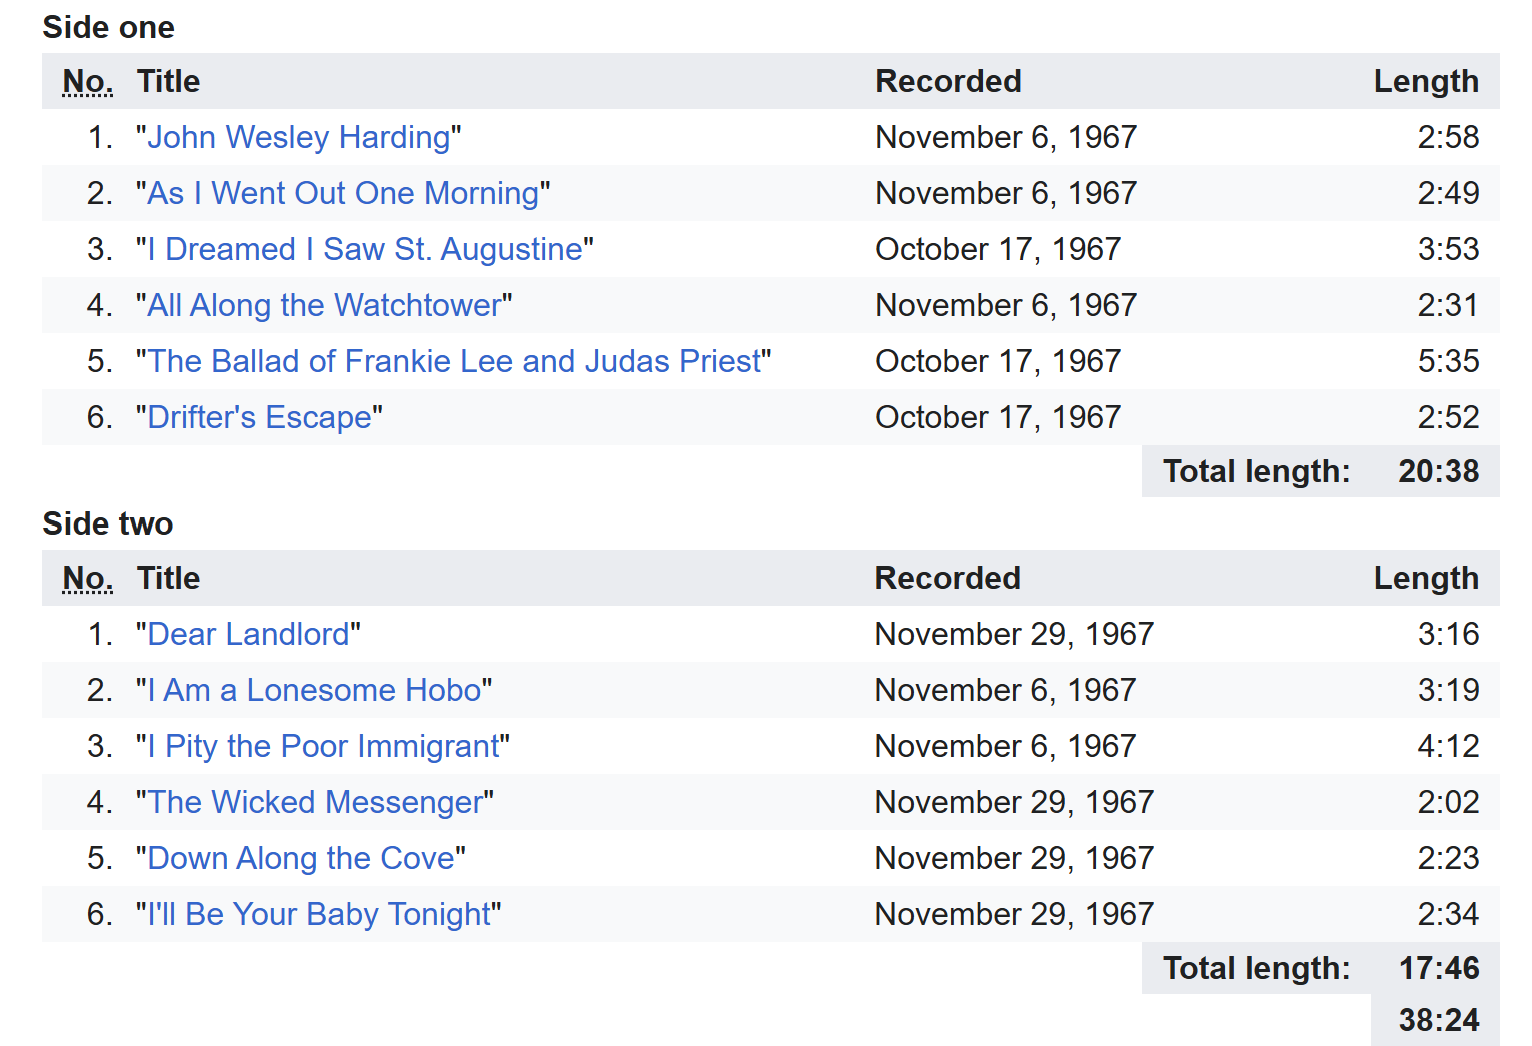
Task: Click "I Dreamed I Saw St. Augustine" link
Action: click(365, 249)
